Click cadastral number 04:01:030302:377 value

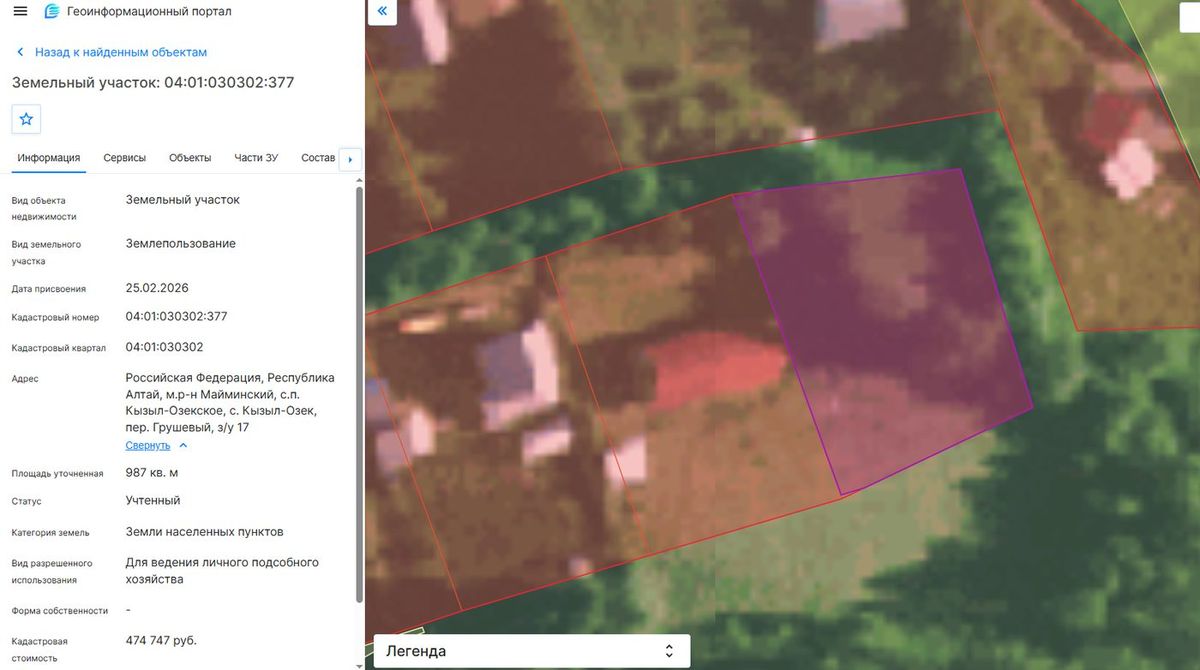177,316
